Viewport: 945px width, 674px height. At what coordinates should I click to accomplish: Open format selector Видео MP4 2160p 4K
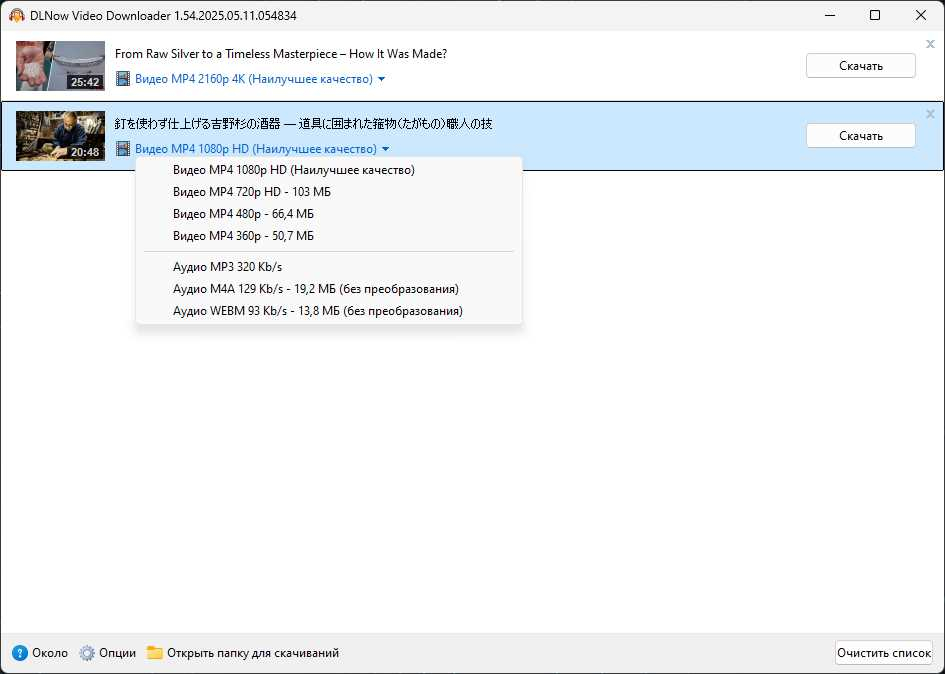point(254,79)
